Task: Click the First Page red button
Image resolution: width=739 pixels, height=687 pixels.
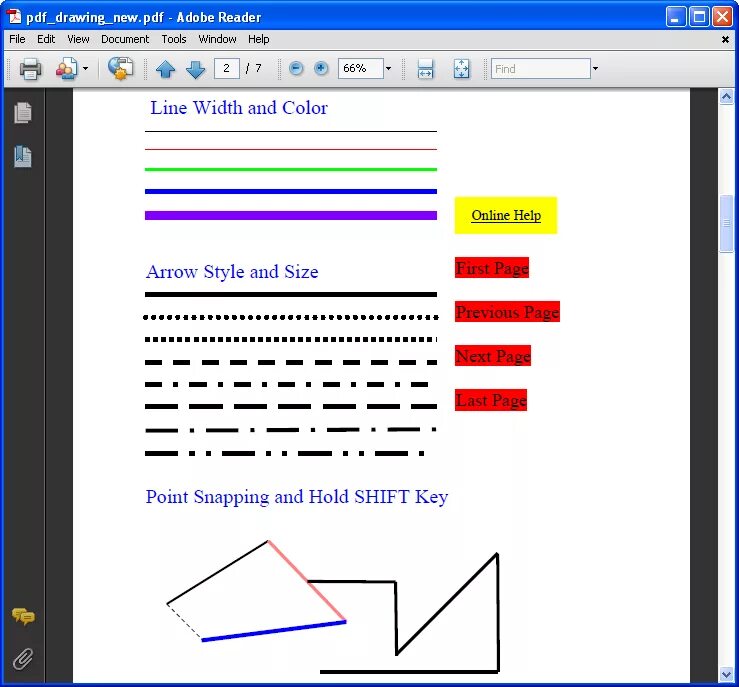Action: (x=492, y=268)
